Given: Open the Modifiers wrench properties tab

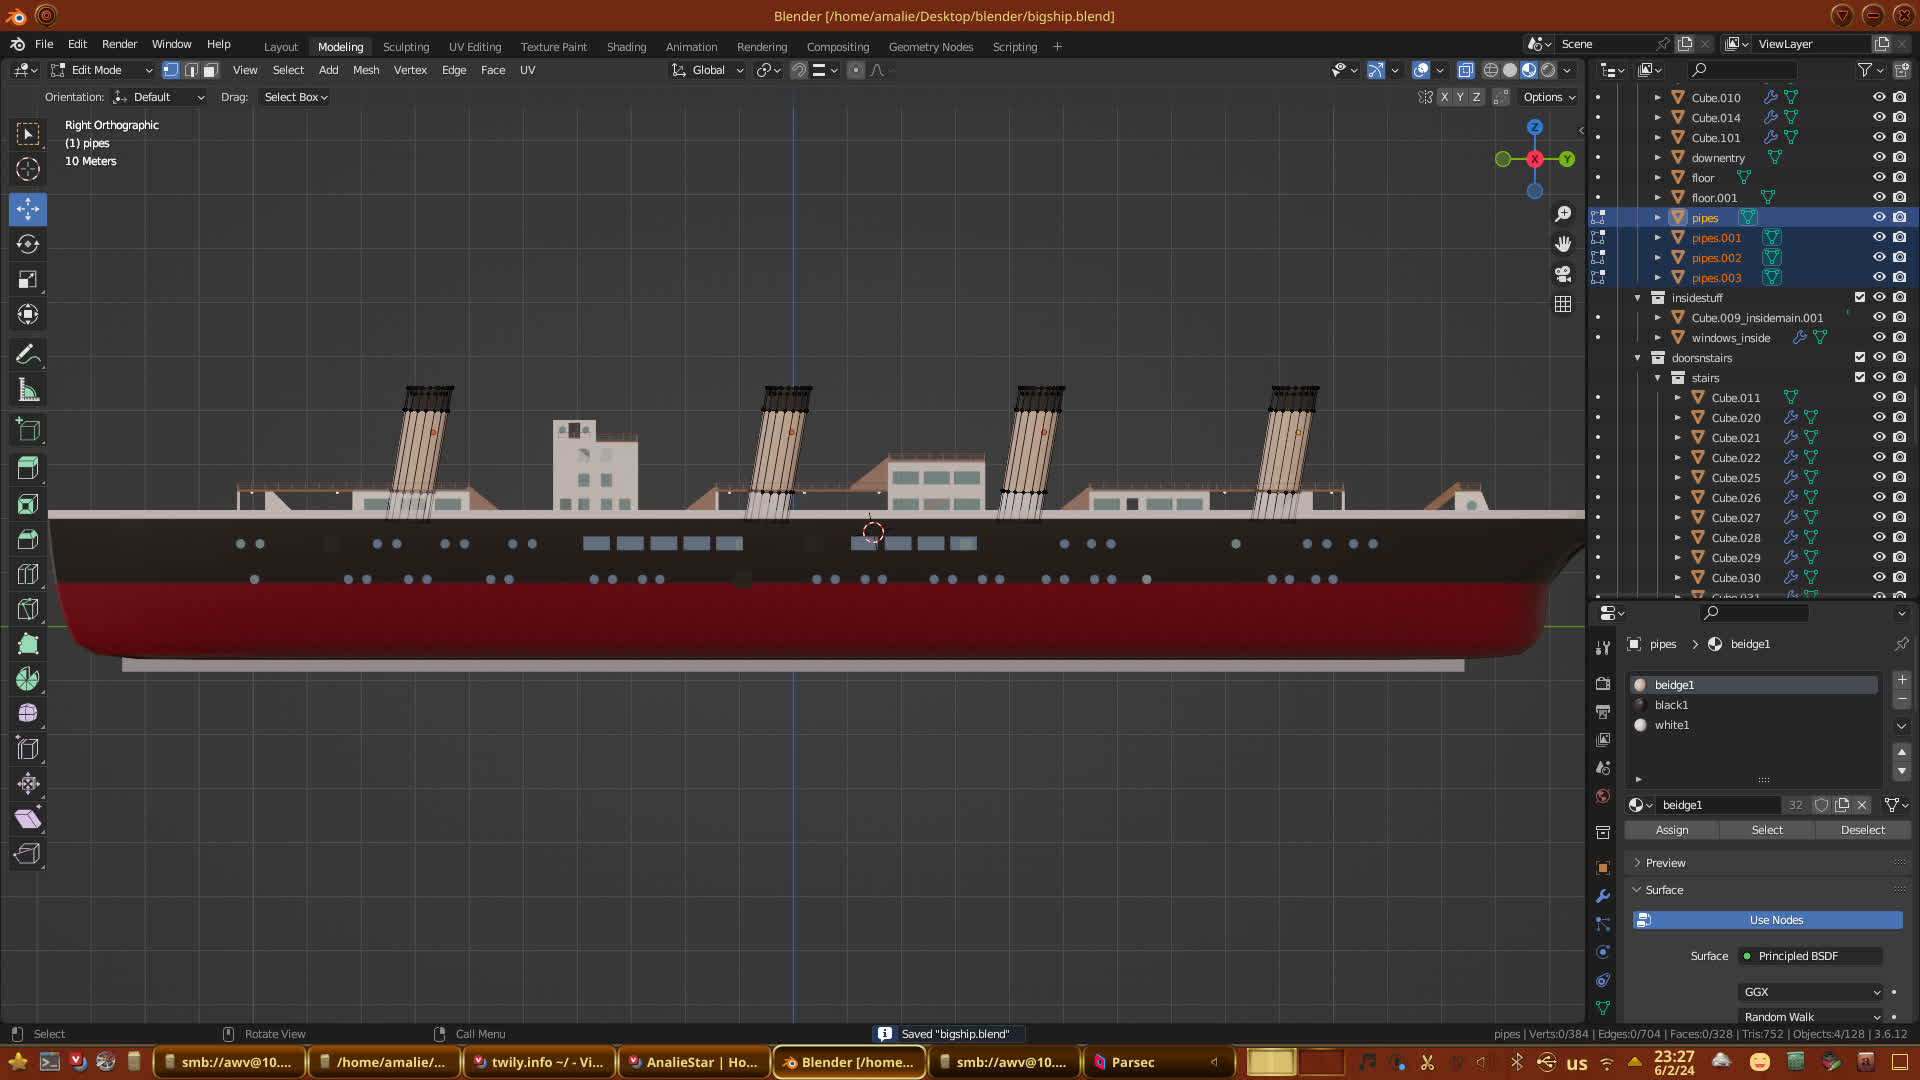Looking at the screenshot, I should pos(1603,896).
